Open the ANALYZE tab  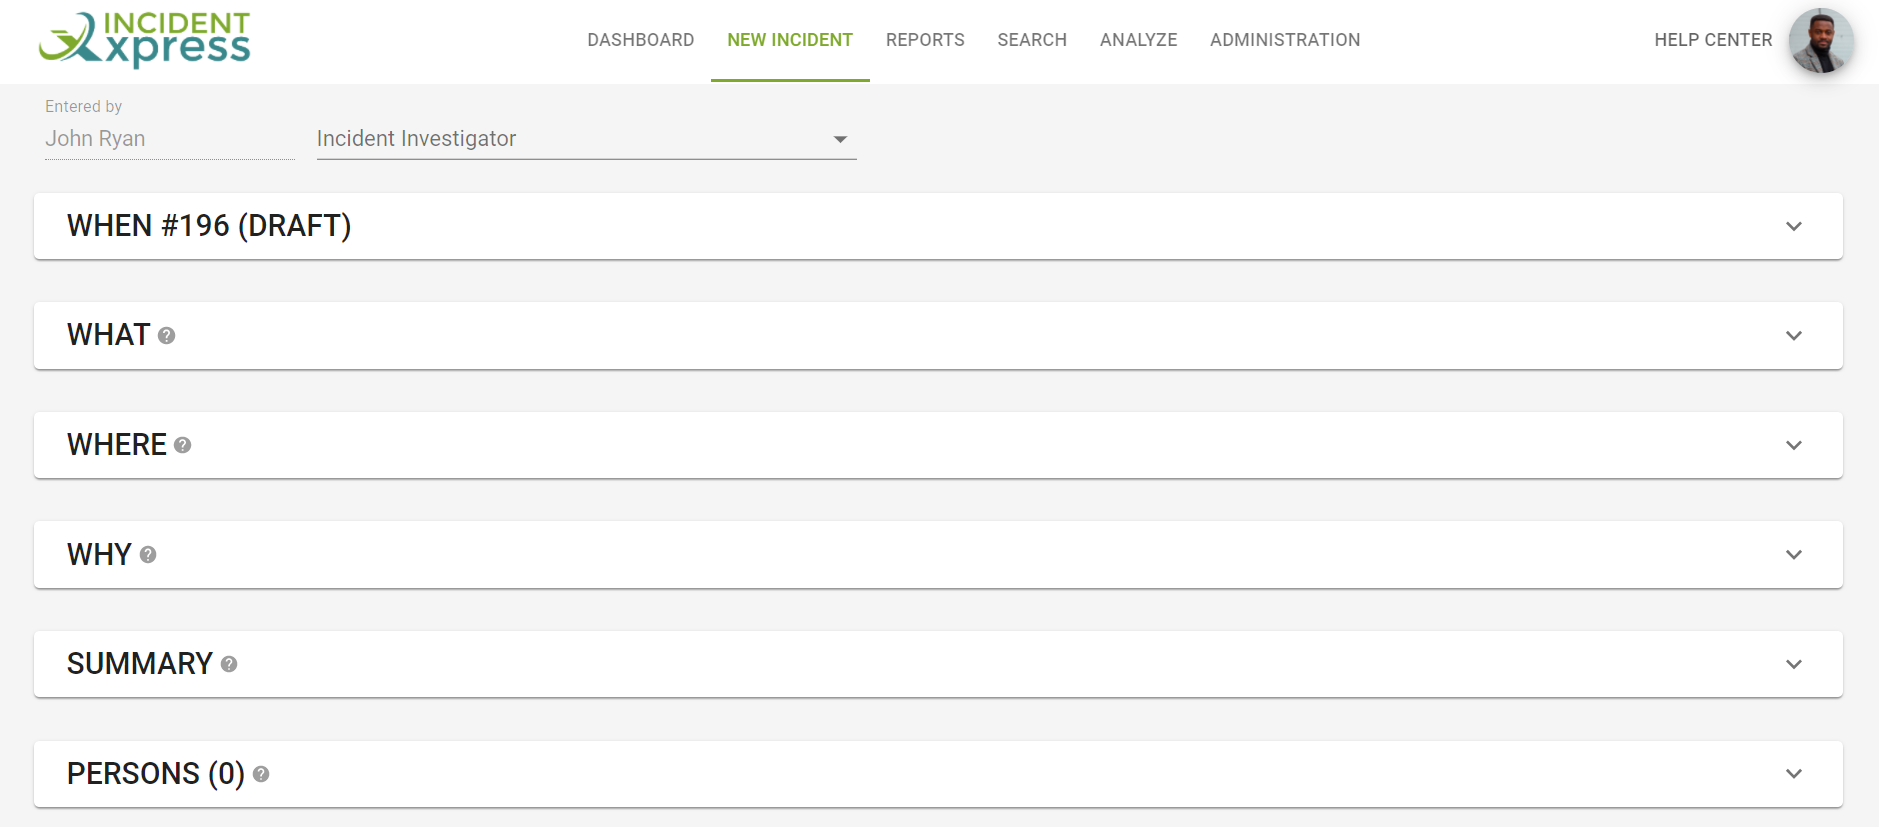(x=1139, y=40)
